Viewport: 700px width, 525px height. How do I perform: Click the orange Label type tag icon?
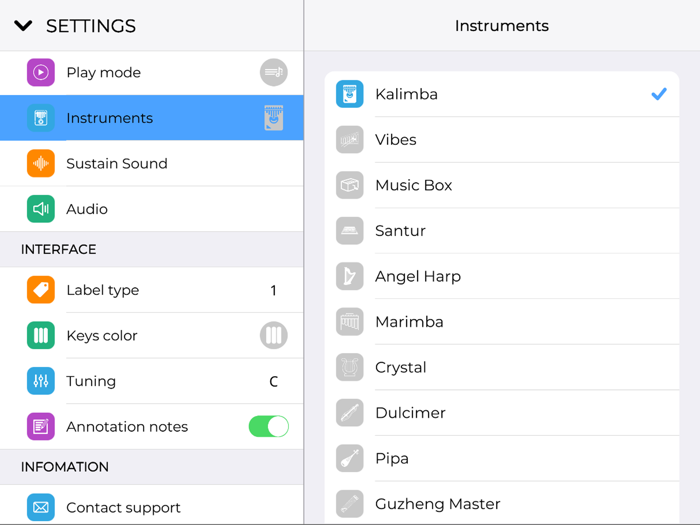click(x=41, y=290)
